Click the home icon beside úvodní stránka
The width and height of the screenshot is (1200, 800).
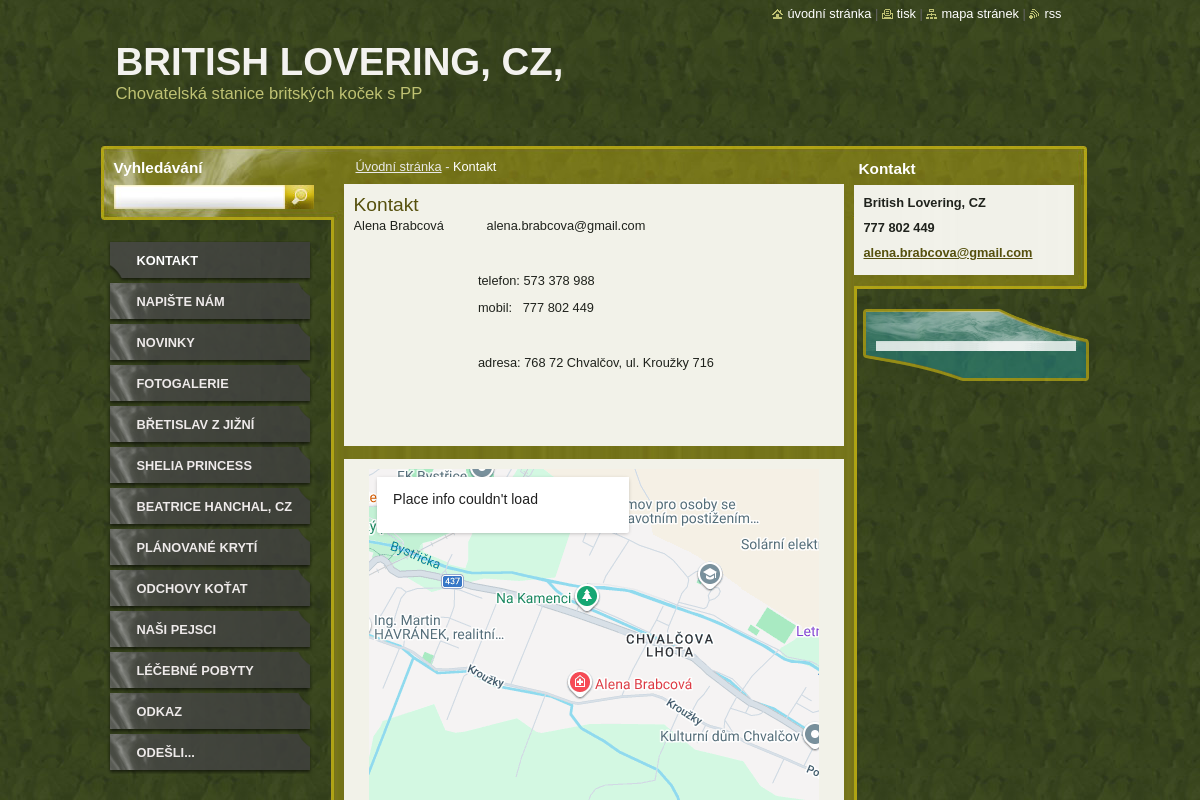click(x=777, y=14)
